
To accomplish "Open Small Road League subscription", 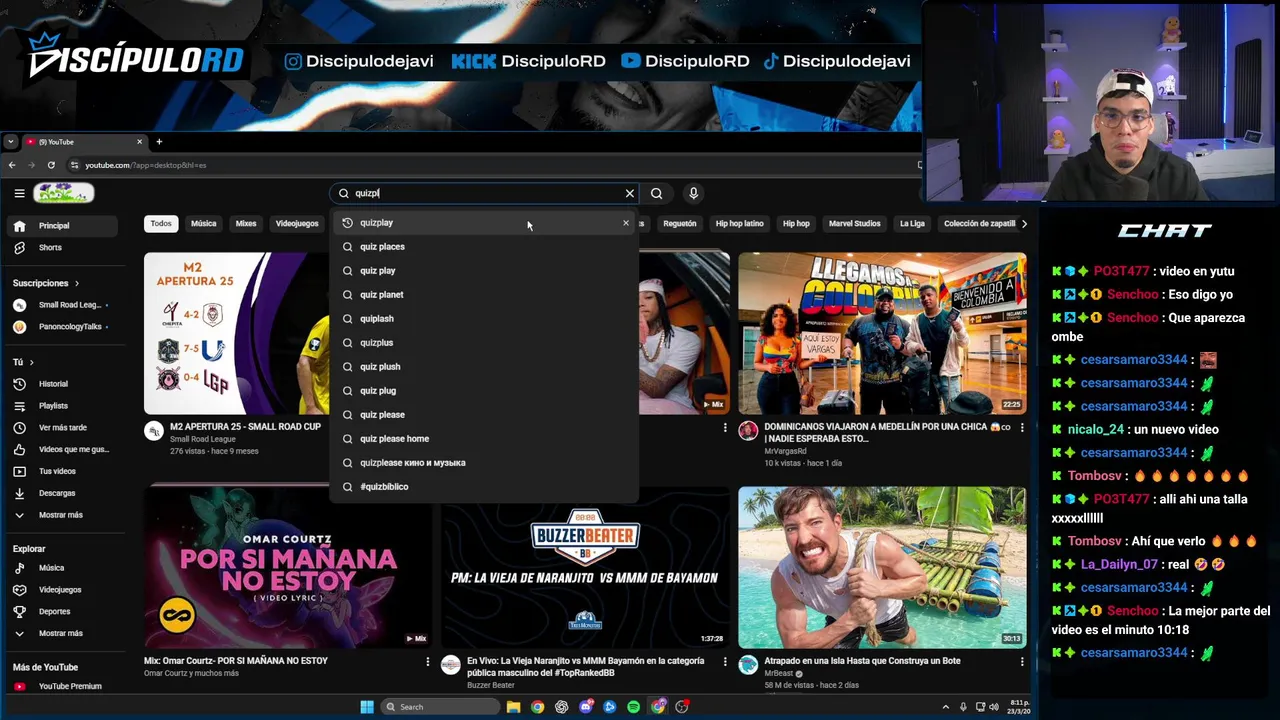I will point(60,305).
